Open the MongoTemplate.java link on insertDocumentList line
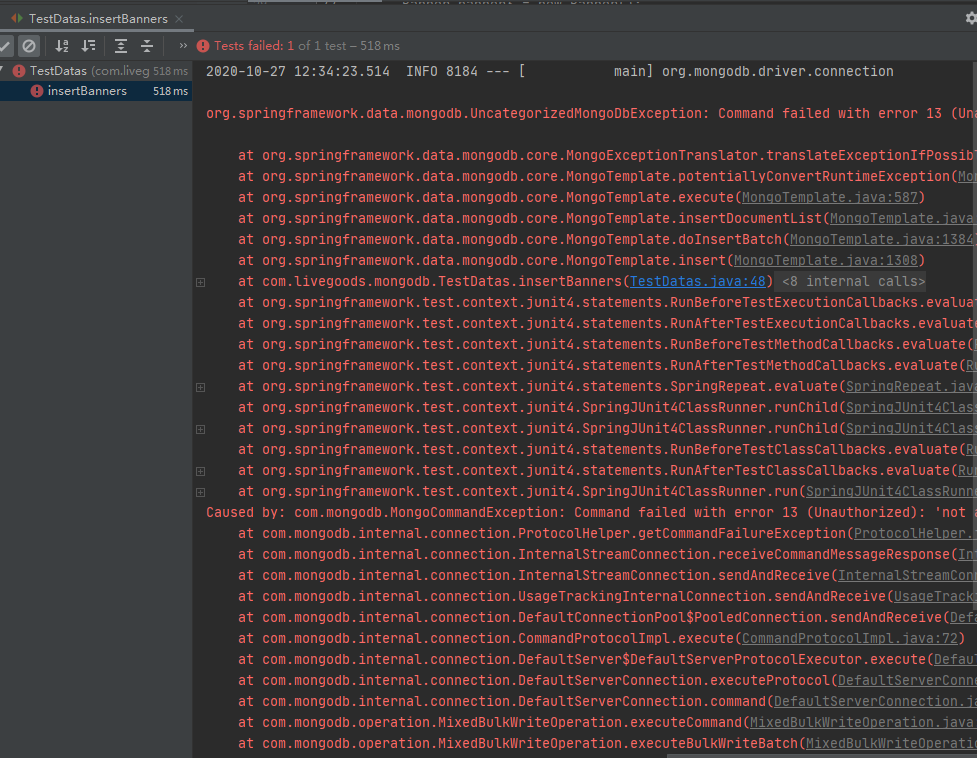 click(903, 219)
